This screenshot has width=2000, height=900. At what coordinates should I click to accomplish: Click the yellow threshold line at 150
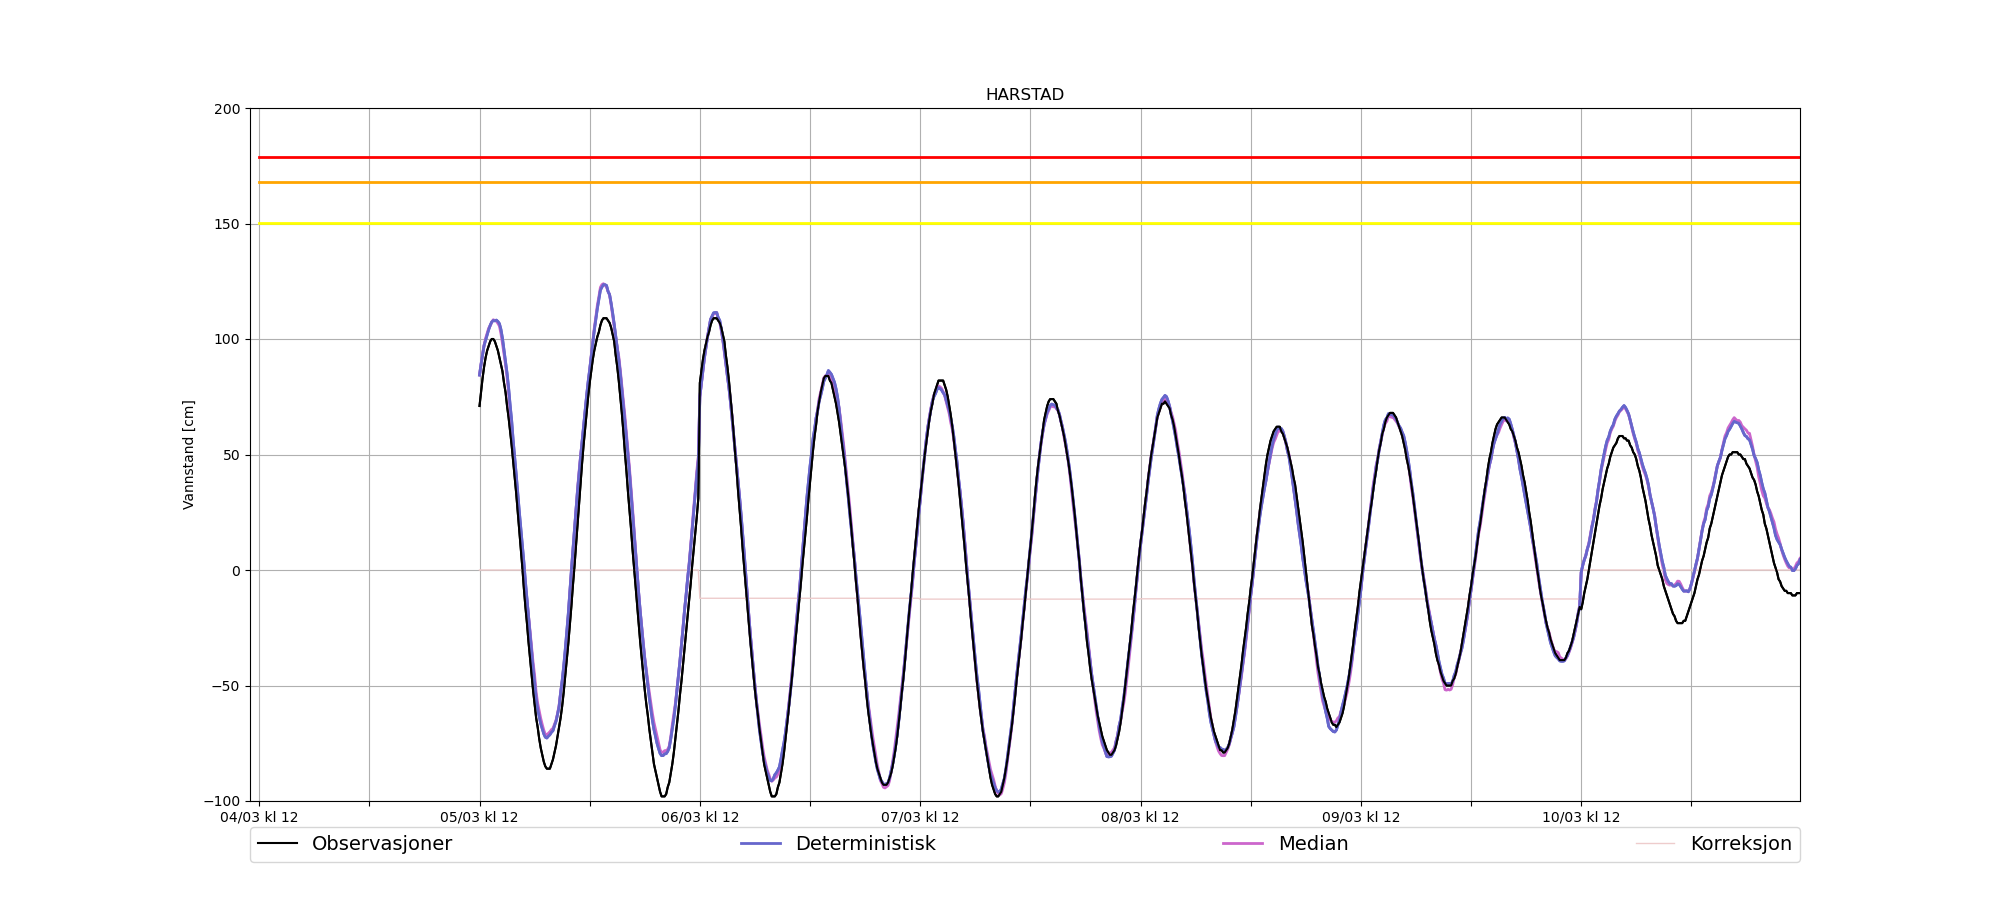(x=1000, y=224)
